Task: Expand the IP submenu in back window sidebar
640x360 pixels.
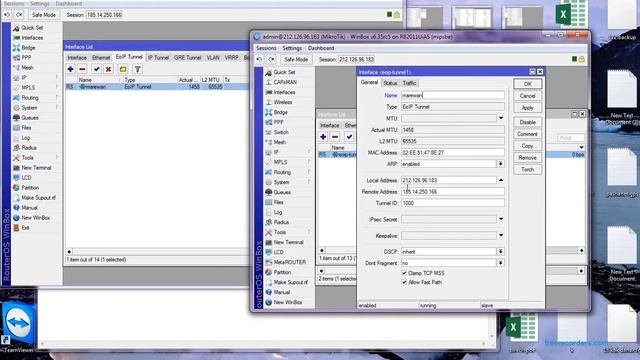Action: pos(57,78)
